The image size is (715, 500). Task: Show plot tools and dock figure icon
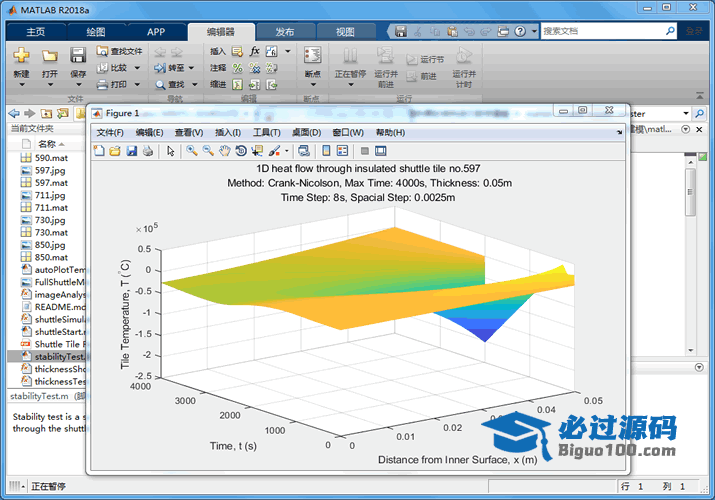click(380, 151)
